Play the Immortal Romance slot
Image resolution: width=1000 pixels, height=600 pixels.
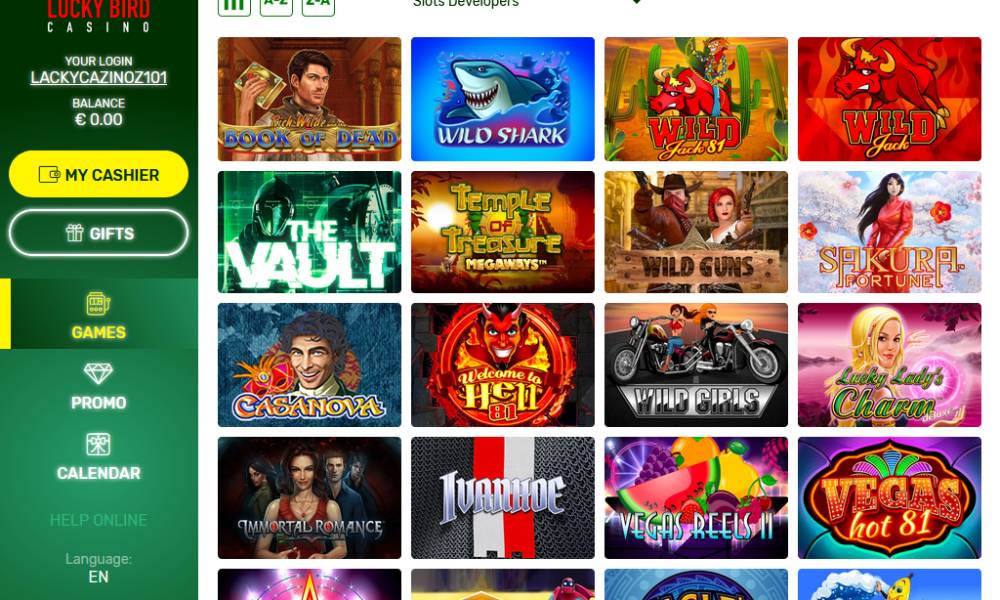click(309, 498)
